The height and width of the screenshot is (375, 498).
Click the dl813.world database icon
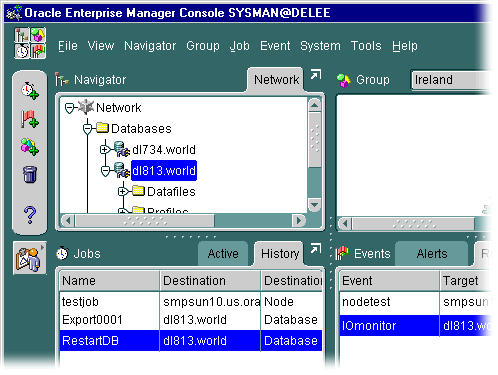pos(122,170)
